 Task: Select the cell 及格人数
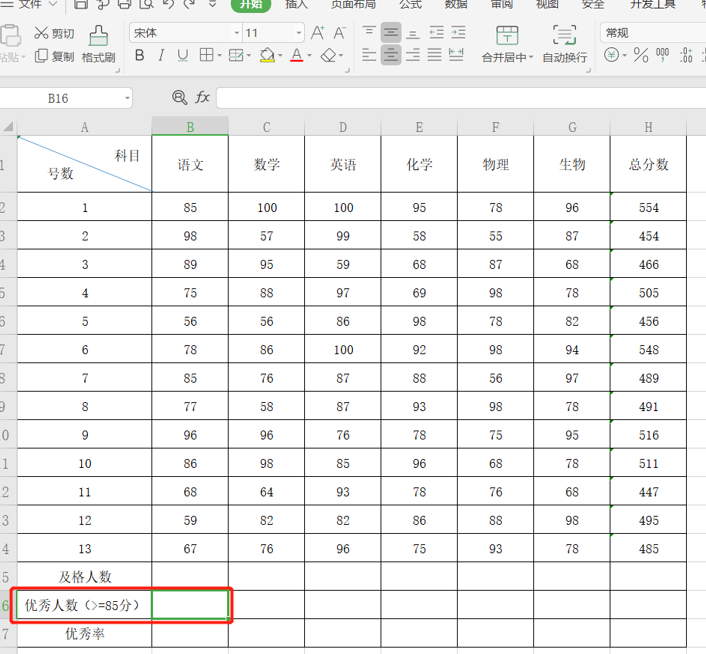point(85,577)
